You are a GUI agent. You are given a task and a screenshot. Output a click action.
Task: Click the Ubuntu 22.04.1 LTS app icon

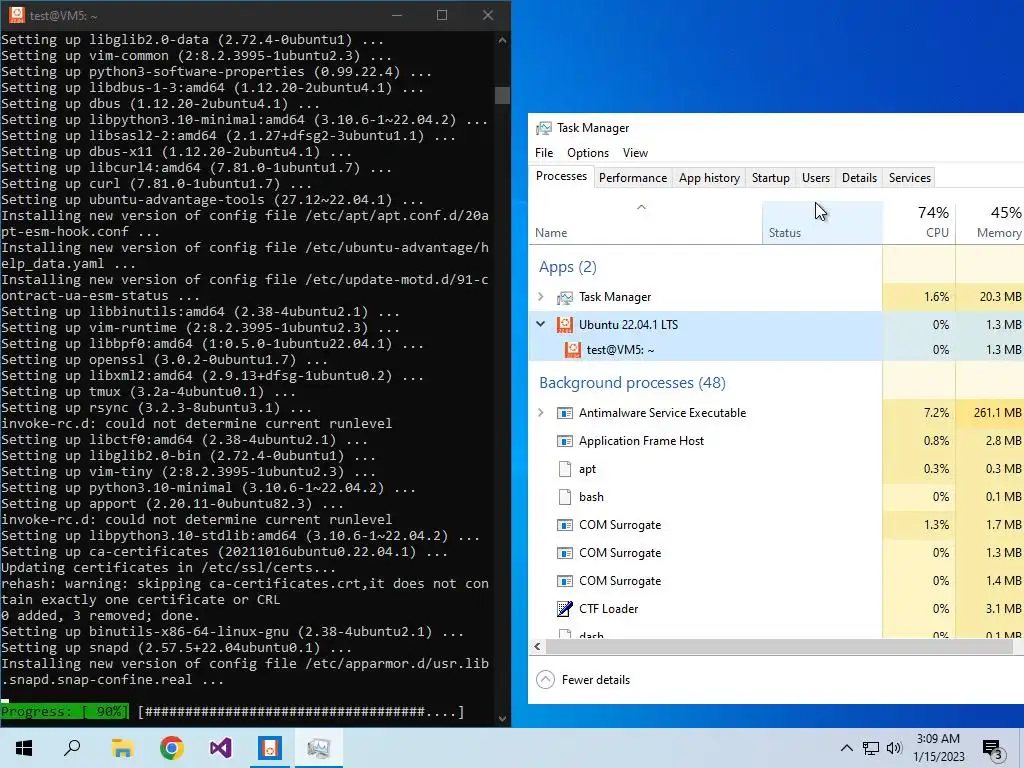pyautogui.click(x=564, y=325)
